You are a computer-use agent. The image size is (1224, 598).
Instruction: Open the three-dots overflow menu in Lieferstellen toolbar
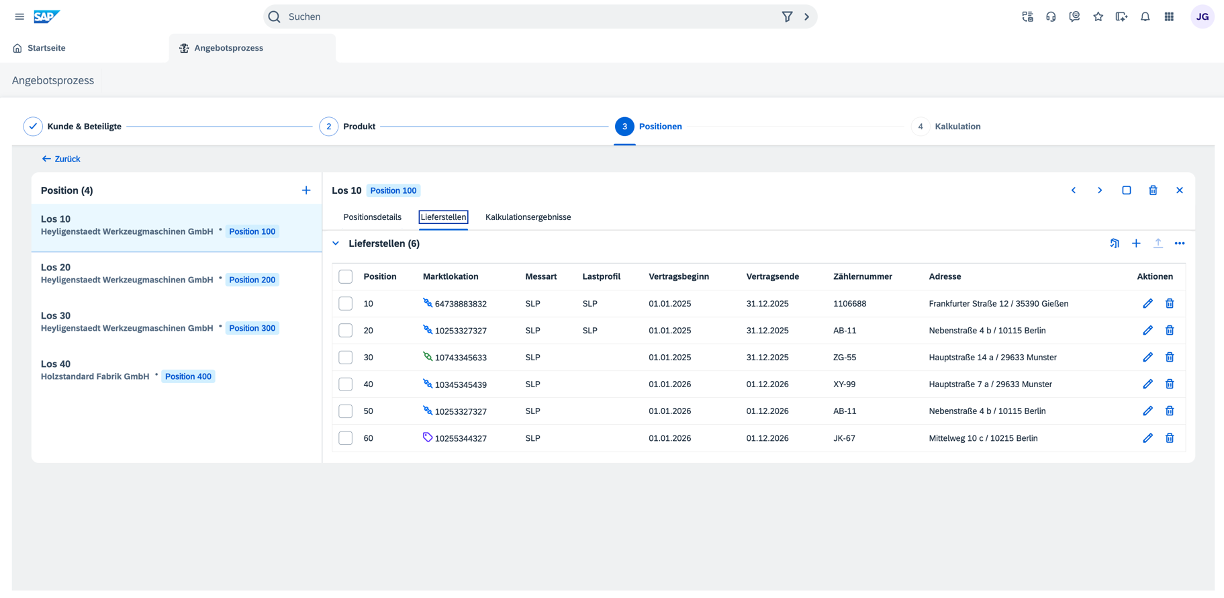click(x=1180, y=243)
